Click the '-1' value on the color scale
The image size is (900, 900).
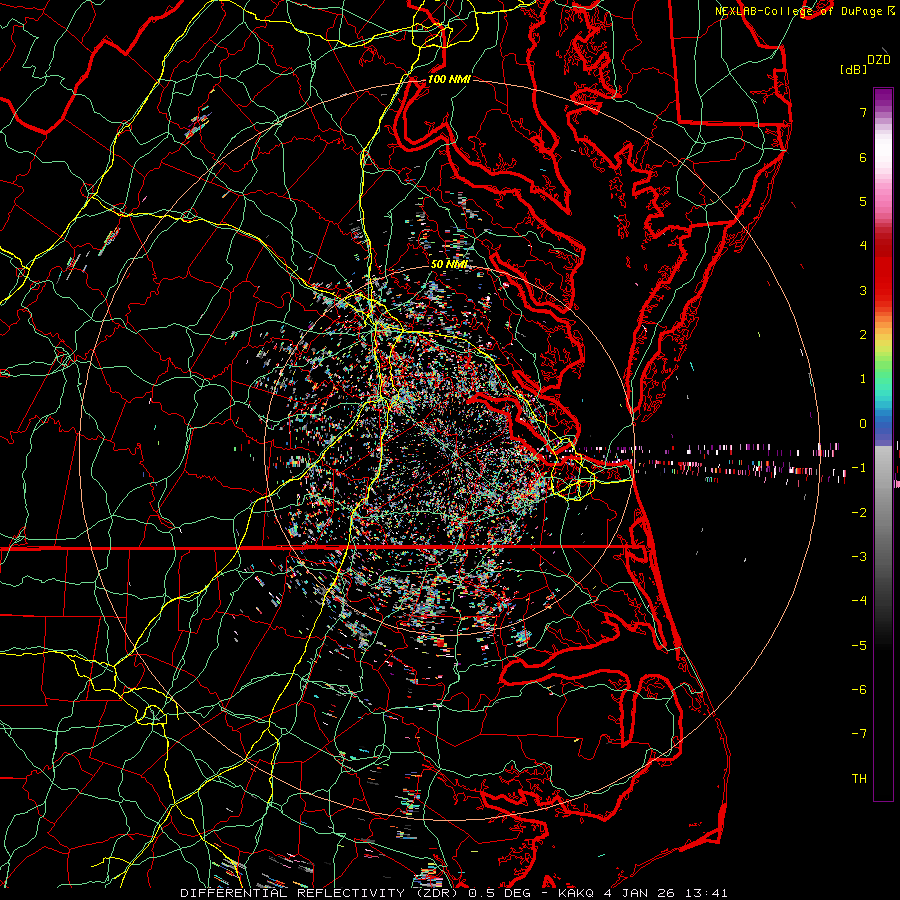click(859, 468)
